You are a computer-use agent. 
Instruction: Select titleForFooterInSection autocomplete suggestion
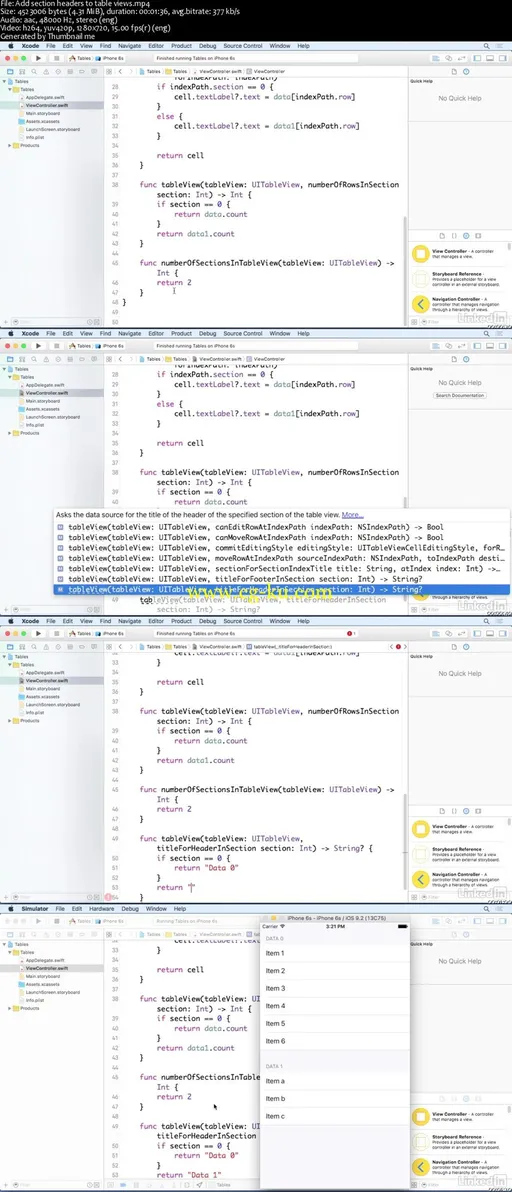(283, 579)
